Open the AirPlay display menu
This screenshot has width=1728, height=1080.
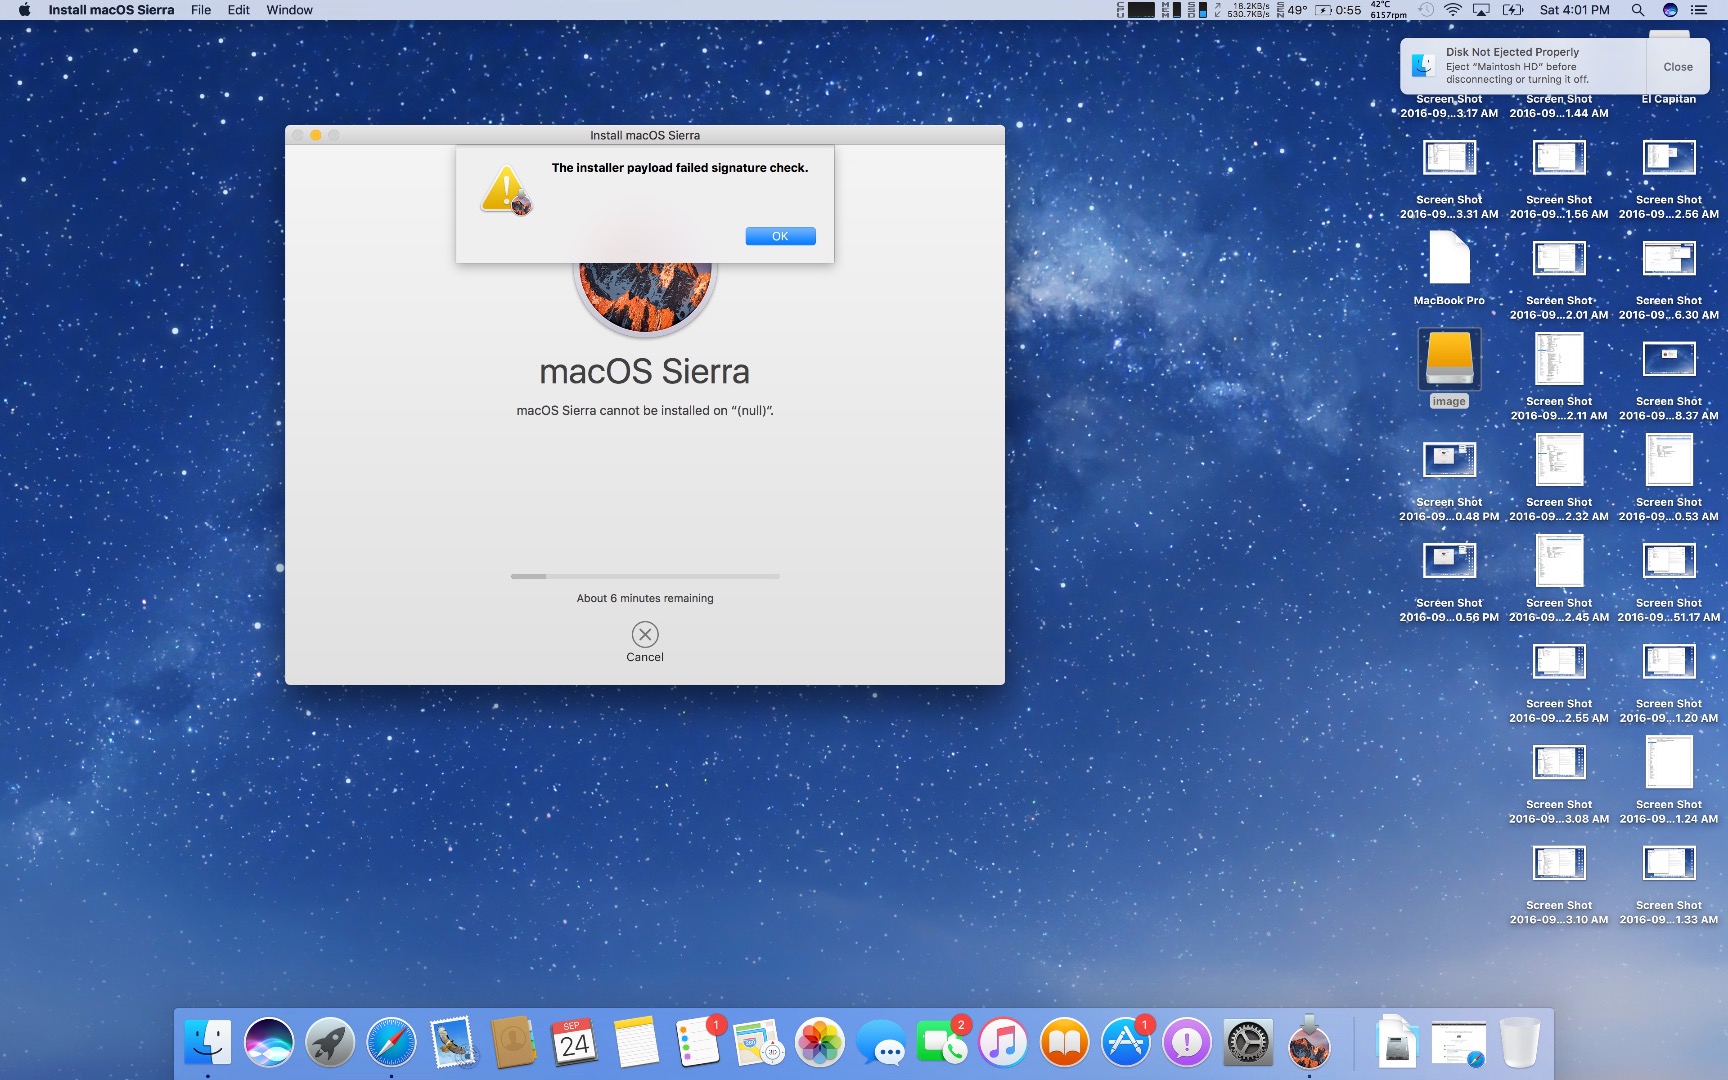pyautogui.click(x=1482, y=10)
